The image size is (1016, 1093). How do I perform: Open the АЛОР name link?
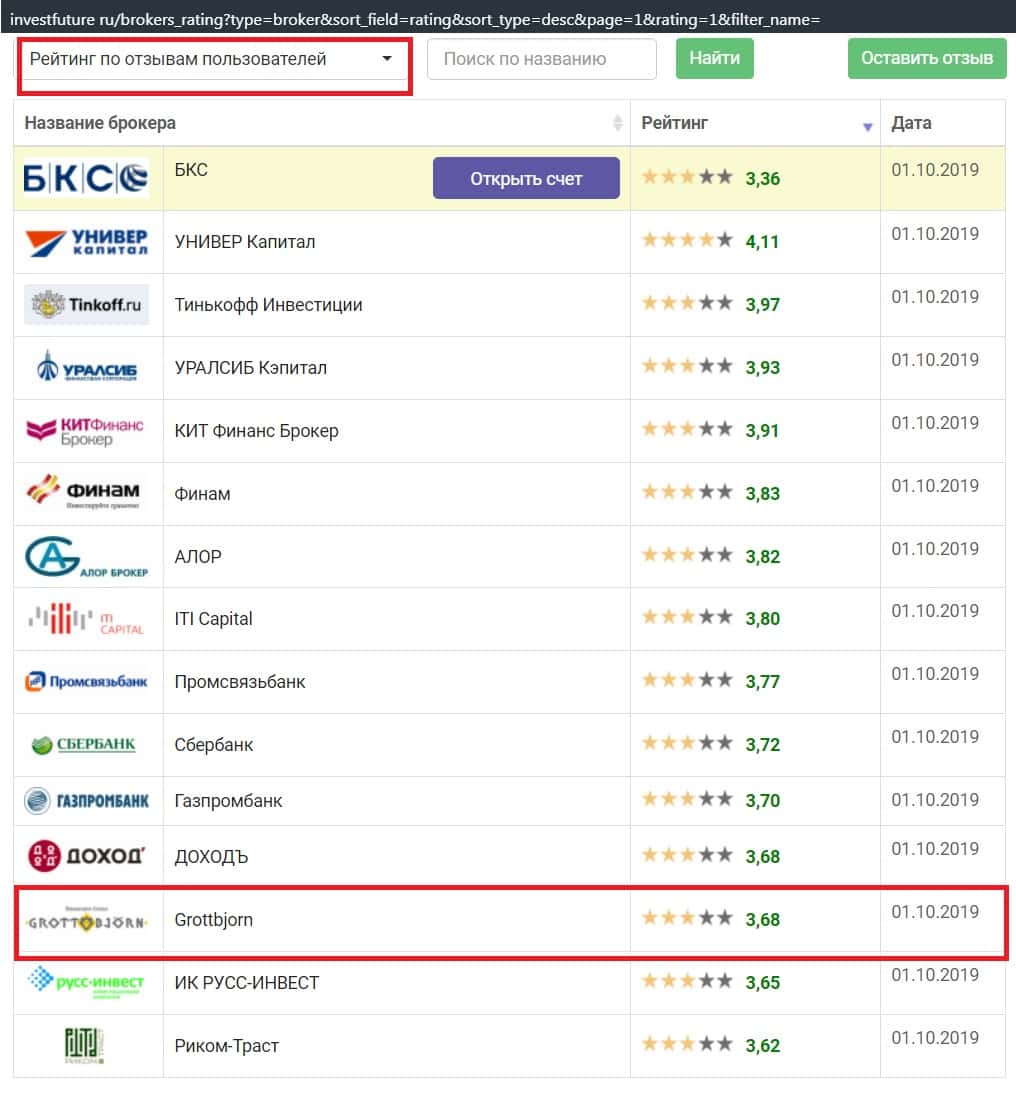(198, 557)
